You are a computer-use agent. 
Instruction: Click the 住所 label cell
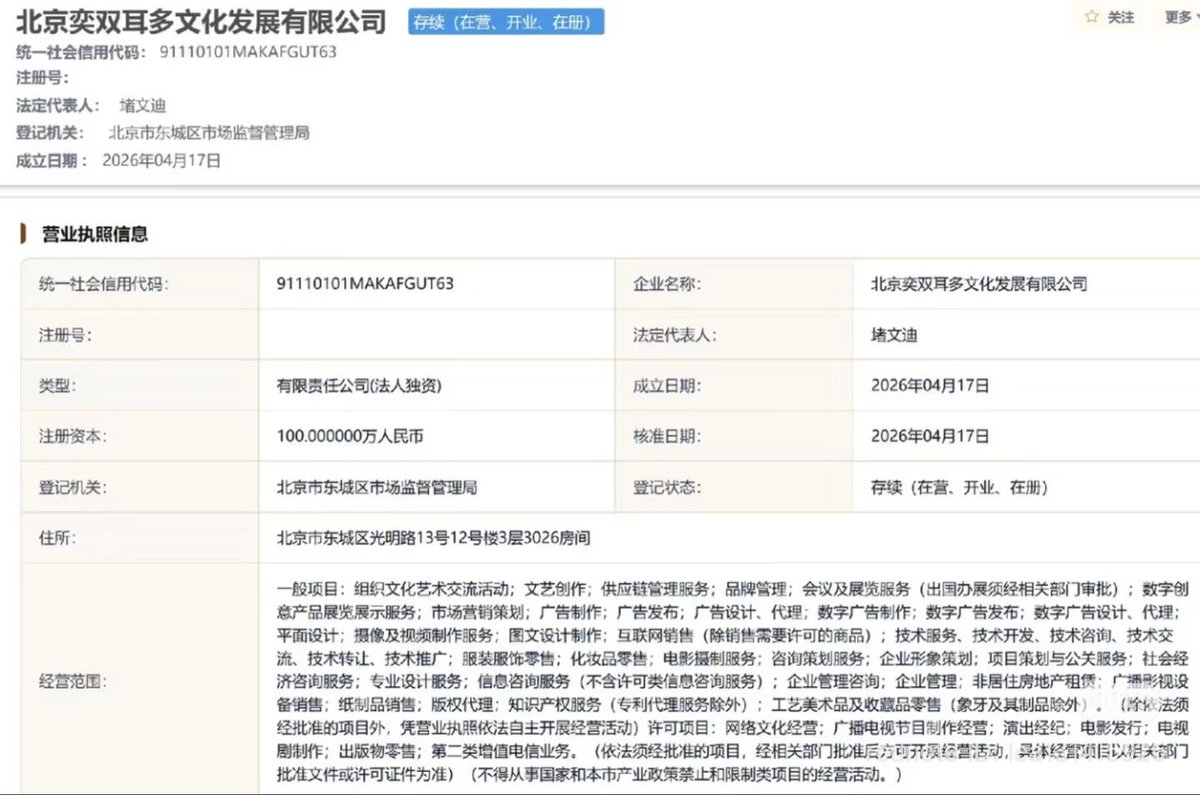coord(140,539)
